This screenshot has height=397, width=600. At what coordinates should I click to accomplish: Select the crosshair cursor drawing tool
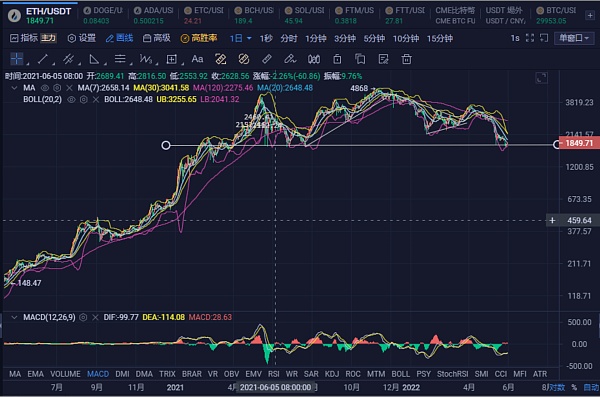point(16,59)
